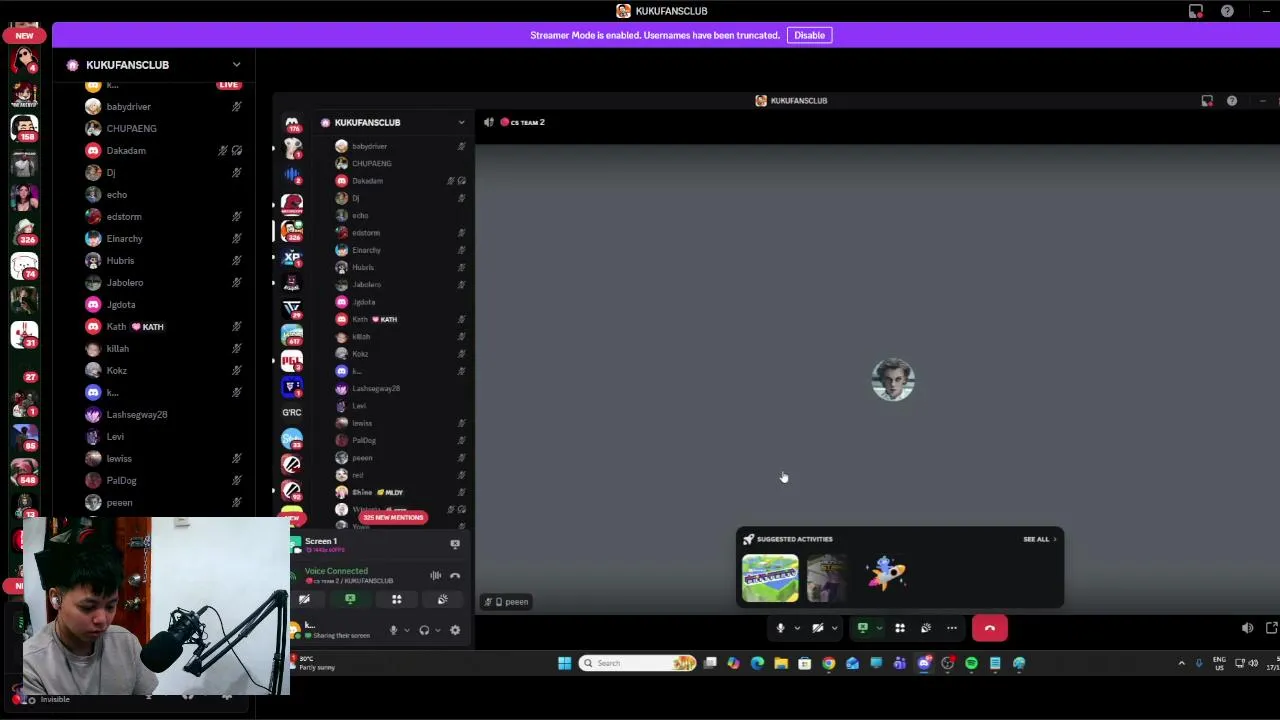This screenshot has width=1280, height=720.
Task: Open the more options ellipsis in the call bar
Action: (x=952, y=628)
